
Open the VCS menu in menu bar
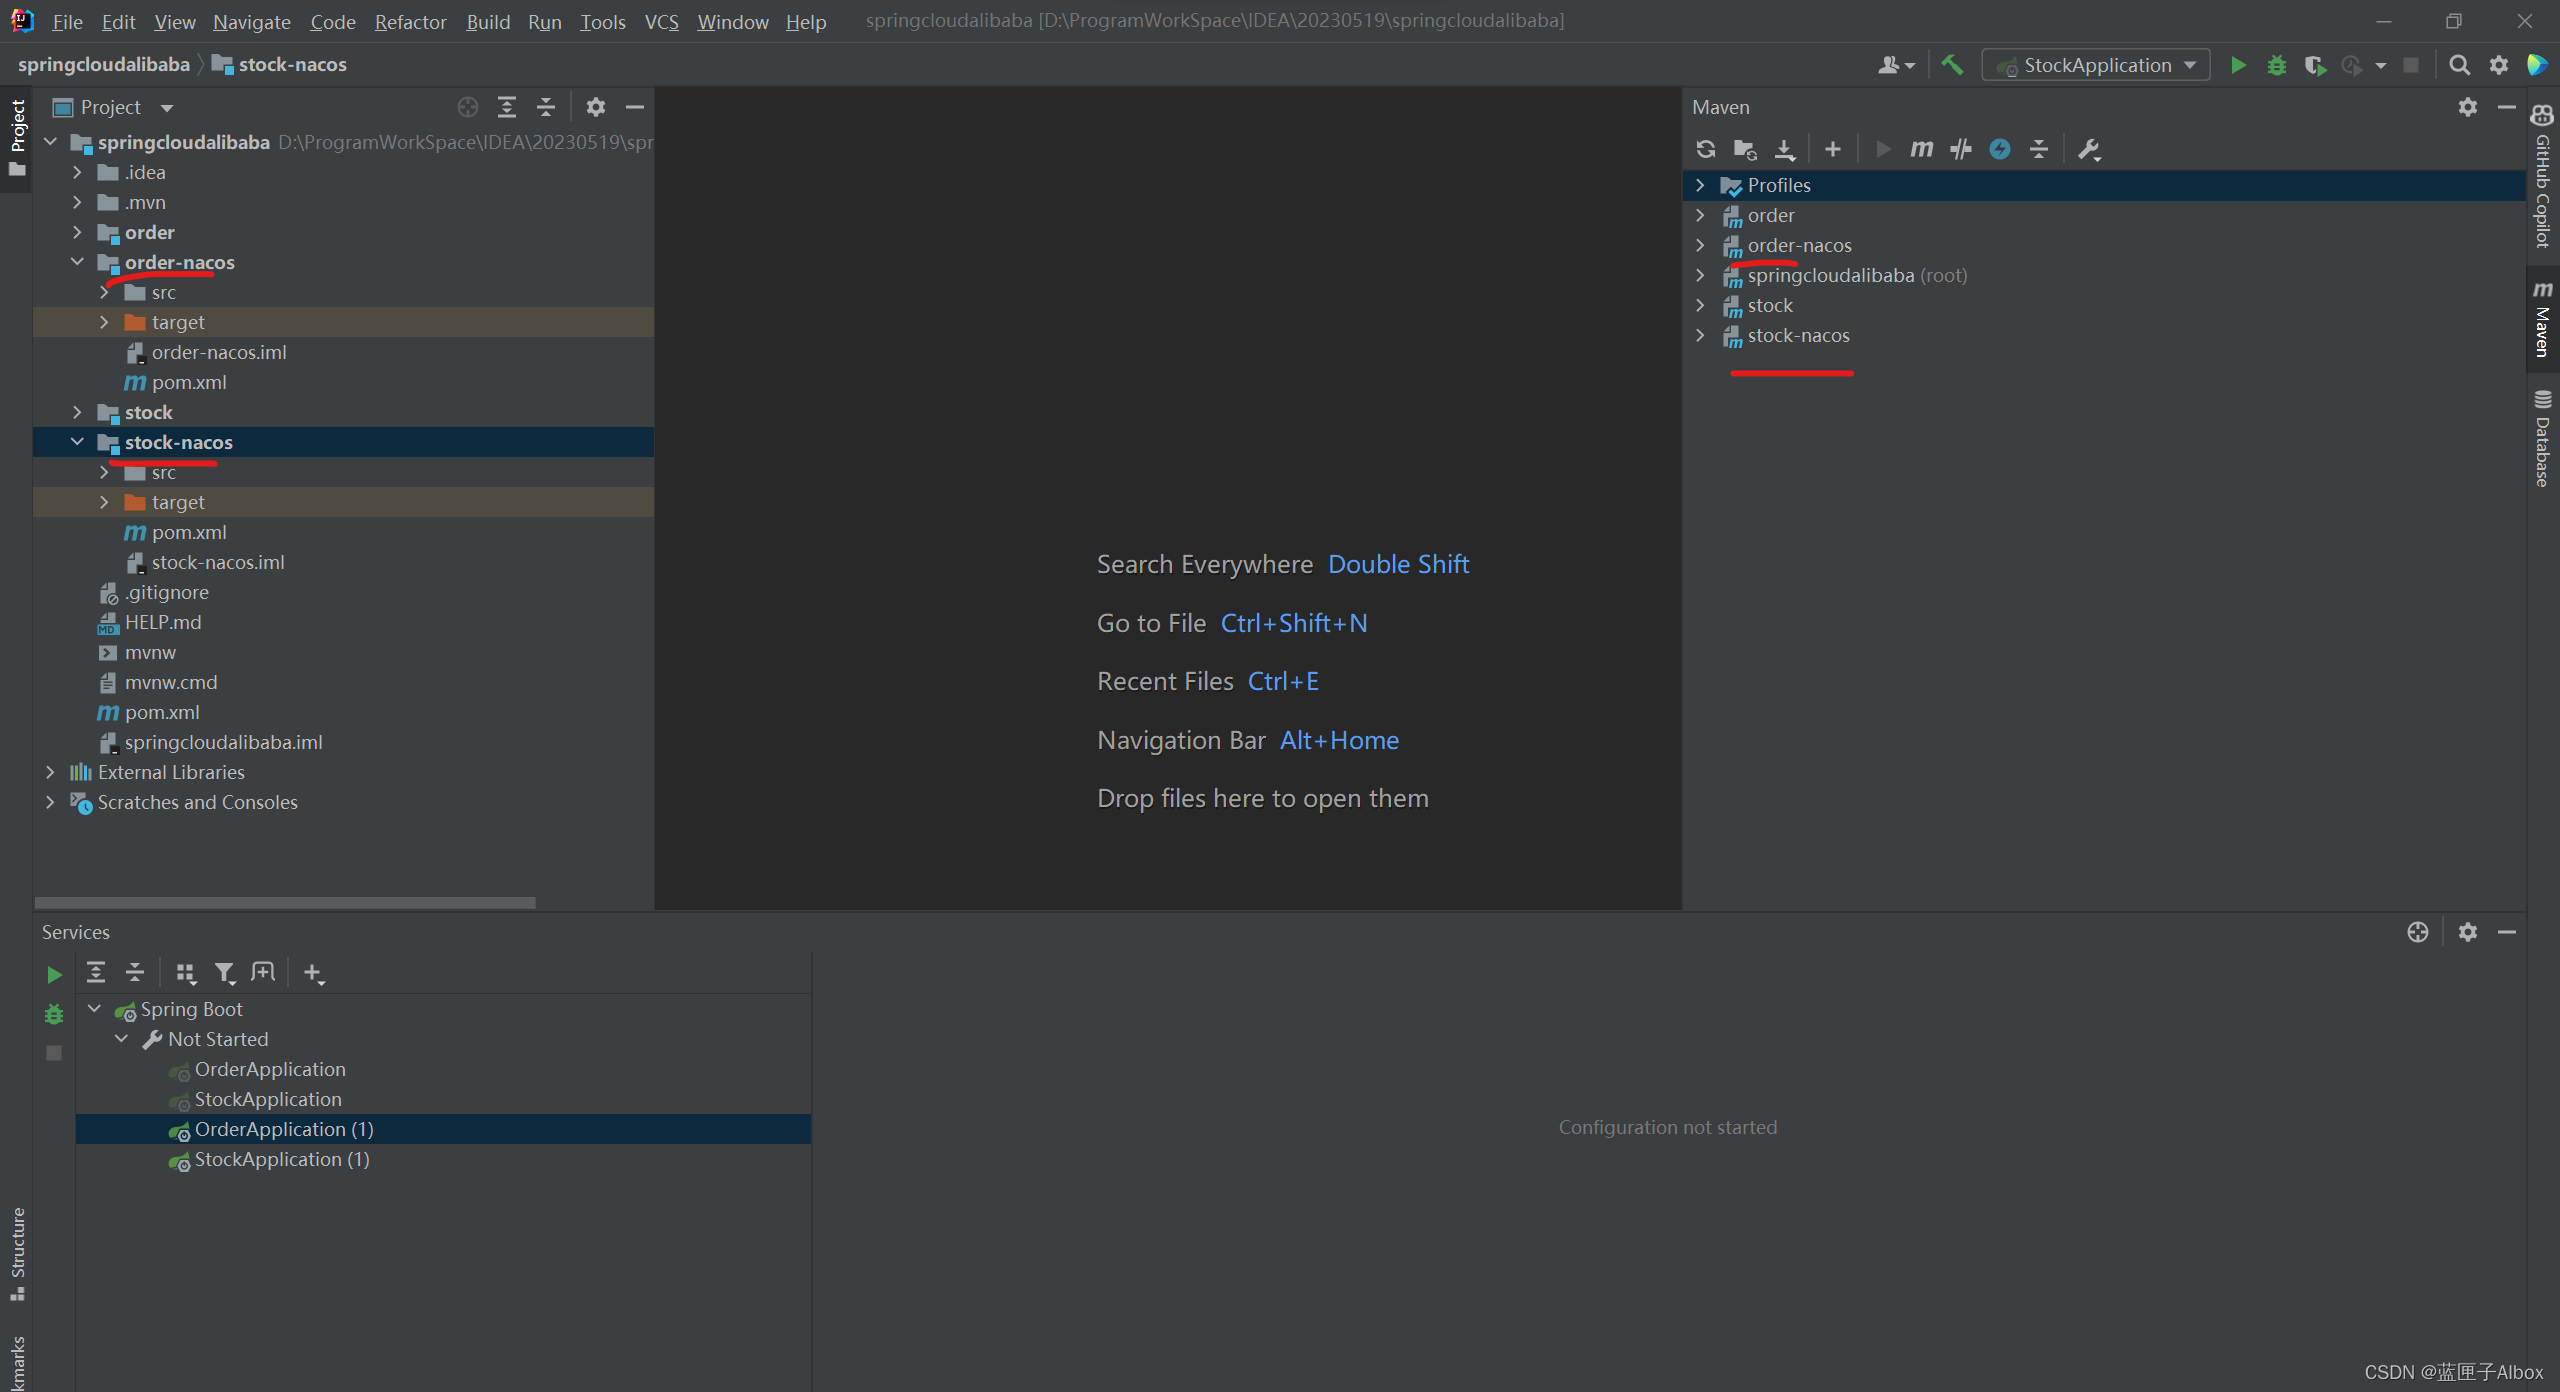tap(661, 22)
